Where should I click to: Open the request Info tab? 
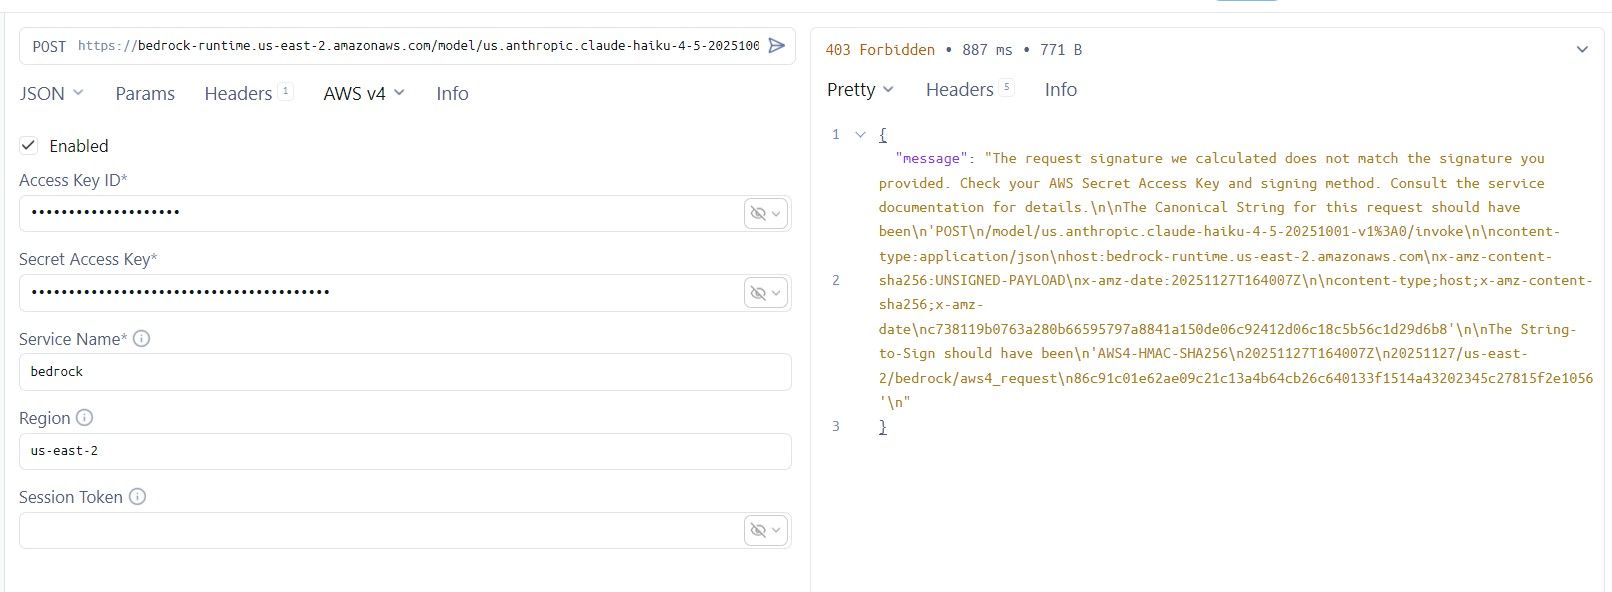pyautogui.click(x=452, y=93)
